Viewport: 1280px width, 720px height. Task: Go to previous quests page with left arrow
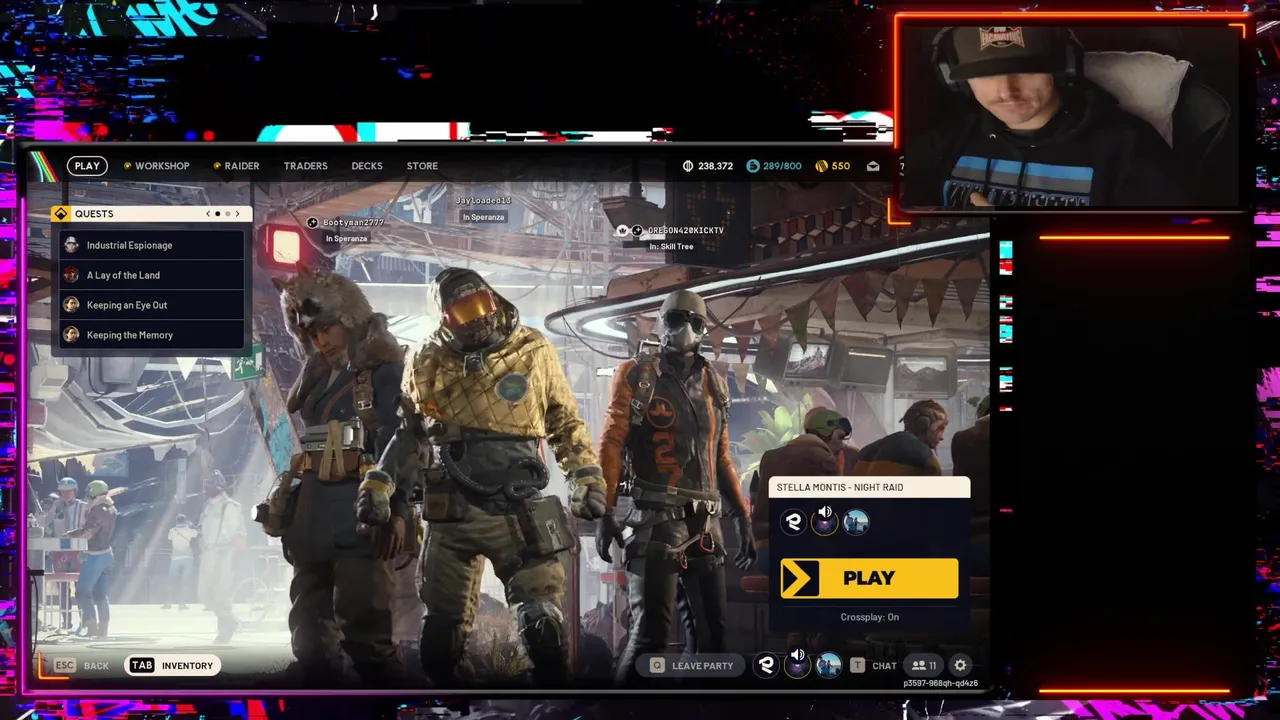click(x=208, y=214)
